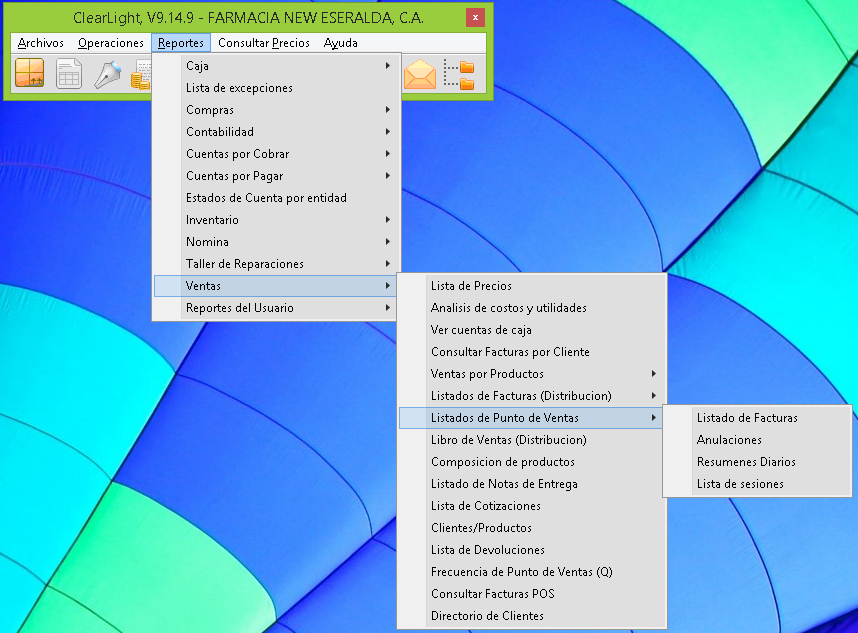Open the Operaciones menu

111,43
